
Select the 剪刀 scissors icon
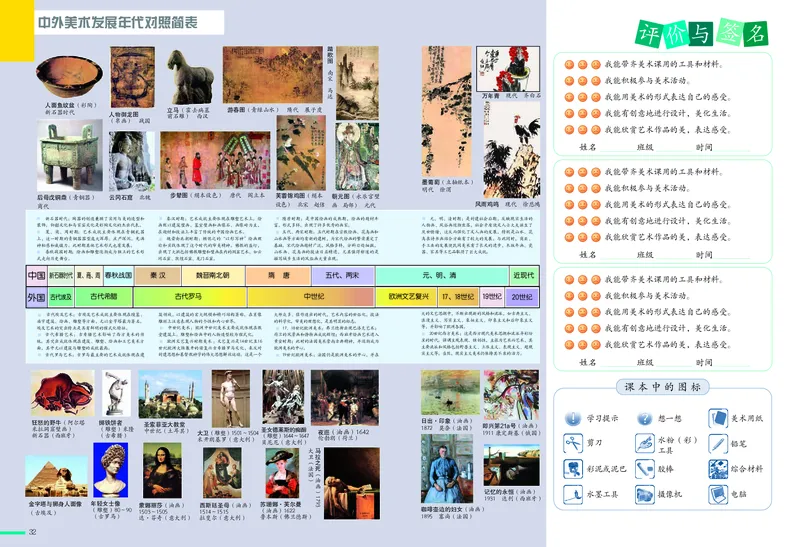(x=572, y=443)
